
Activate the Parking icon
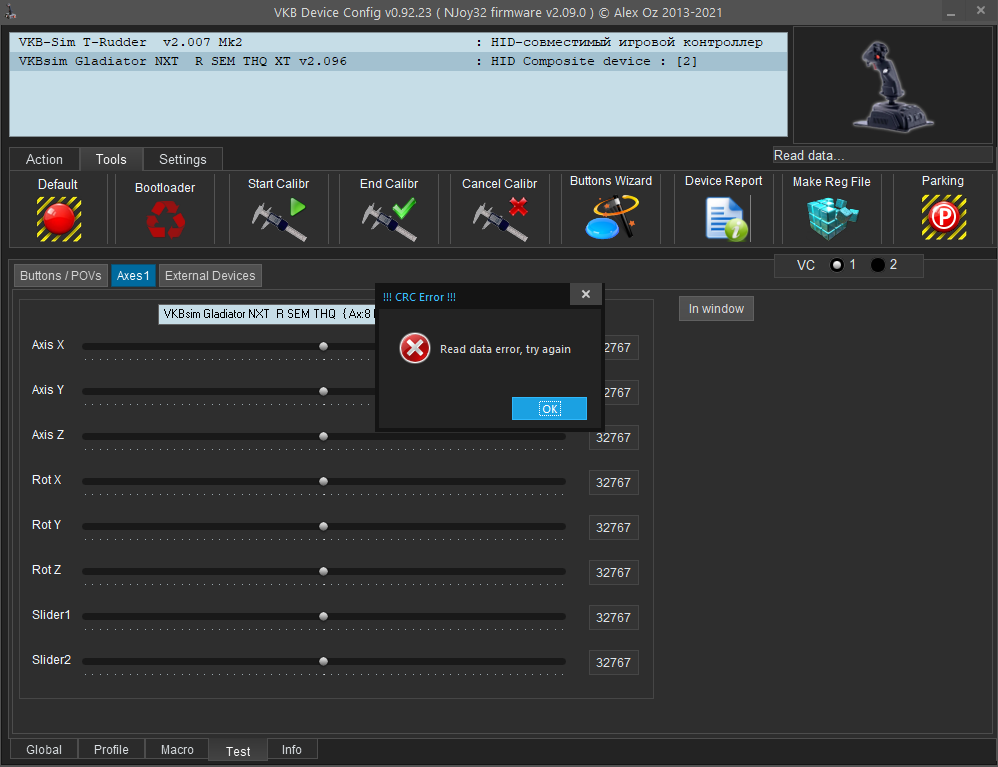[x=944, y=218]
